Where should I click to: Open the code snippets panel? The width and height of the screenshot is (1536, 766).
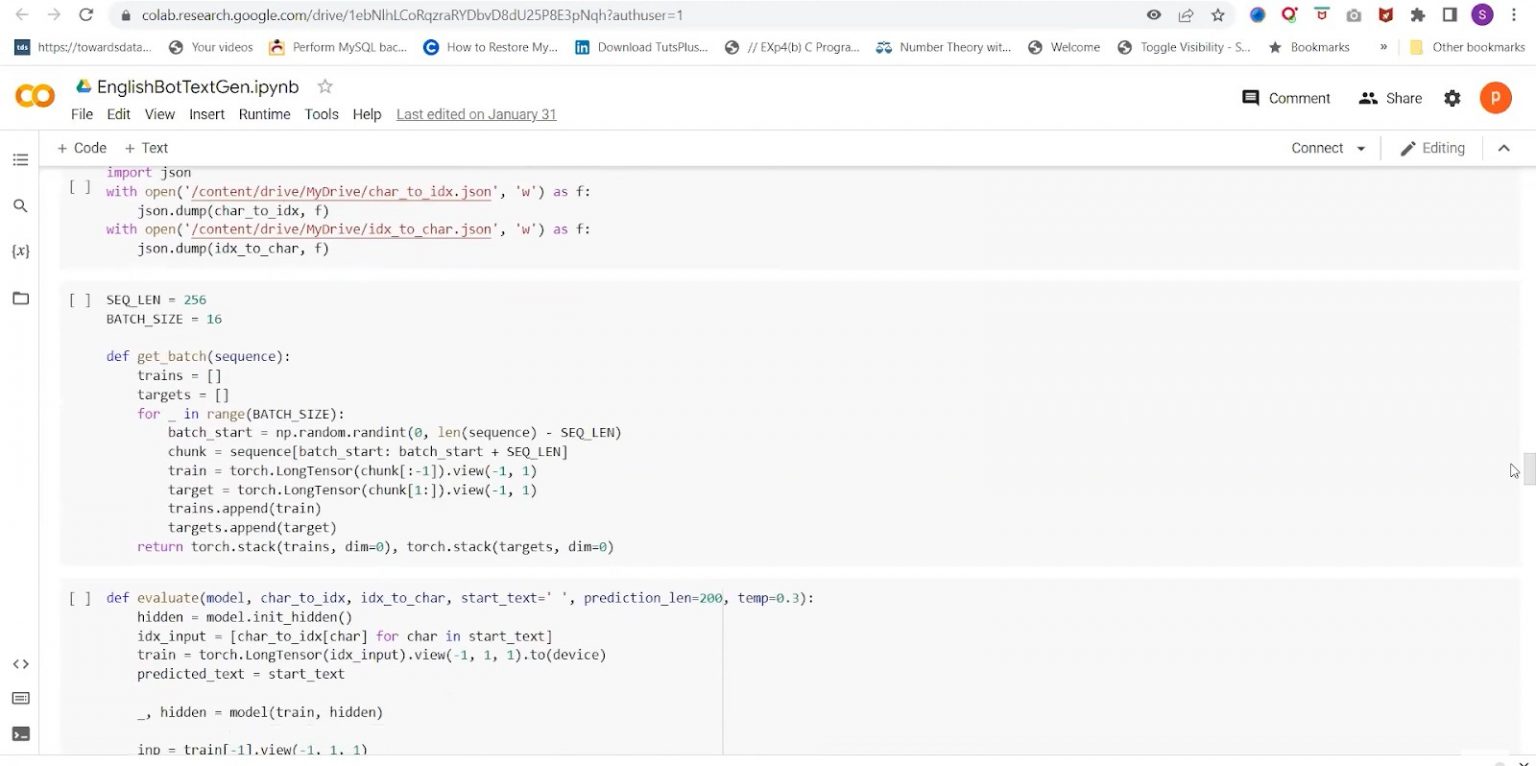pos(20,663)
